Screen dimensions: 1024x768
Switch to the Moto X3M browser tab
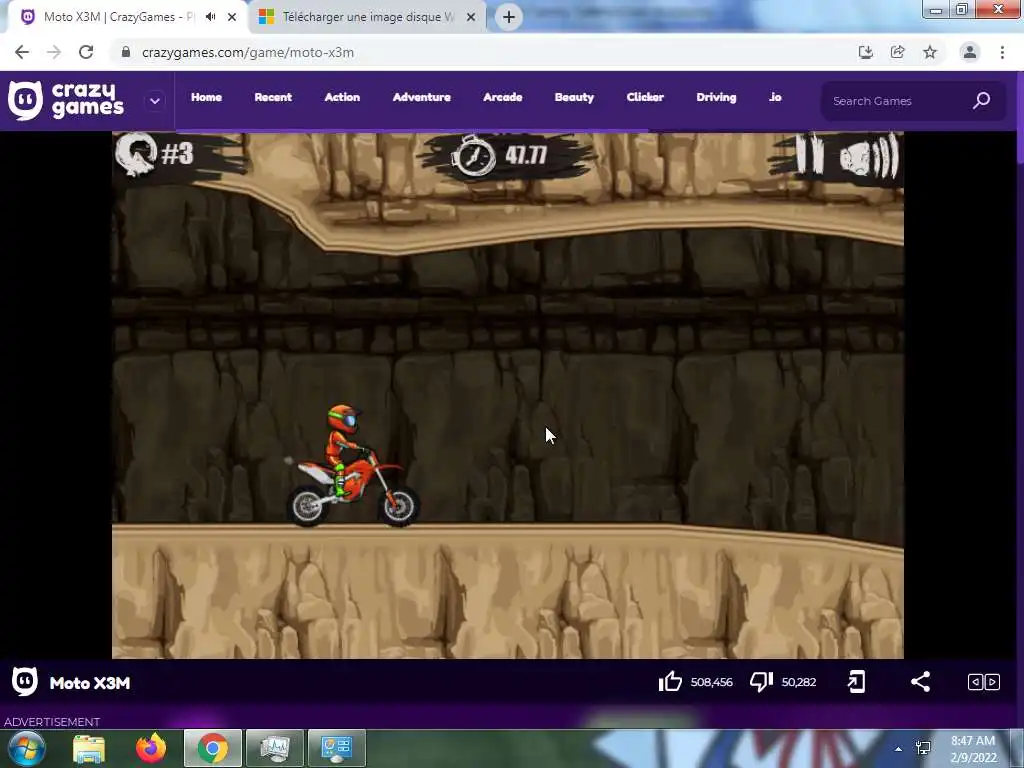[127, 17]
